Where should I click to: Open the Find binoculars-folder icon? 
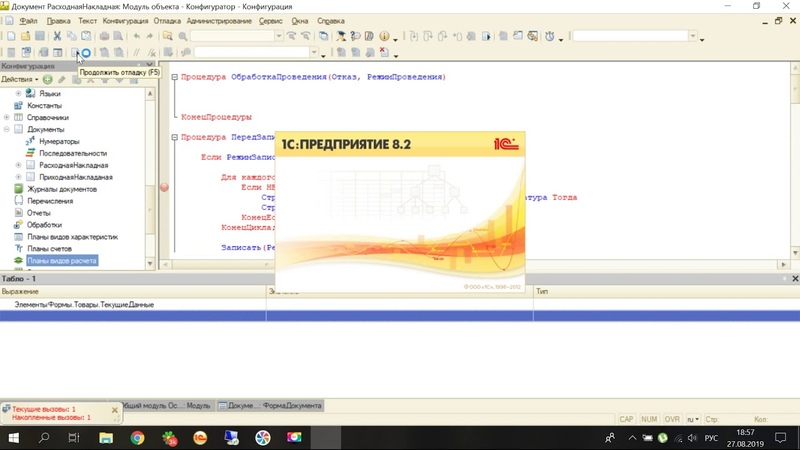point(167,36)
